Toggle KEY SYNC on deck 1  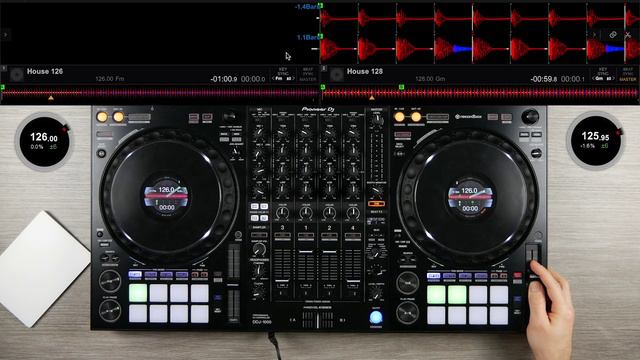coord(283,71)
